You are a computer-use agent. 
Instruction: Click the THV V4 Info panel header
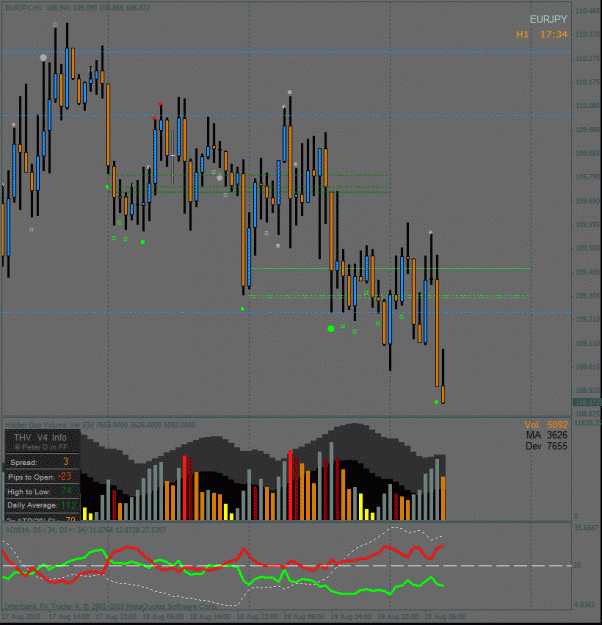tap(40, 438)
